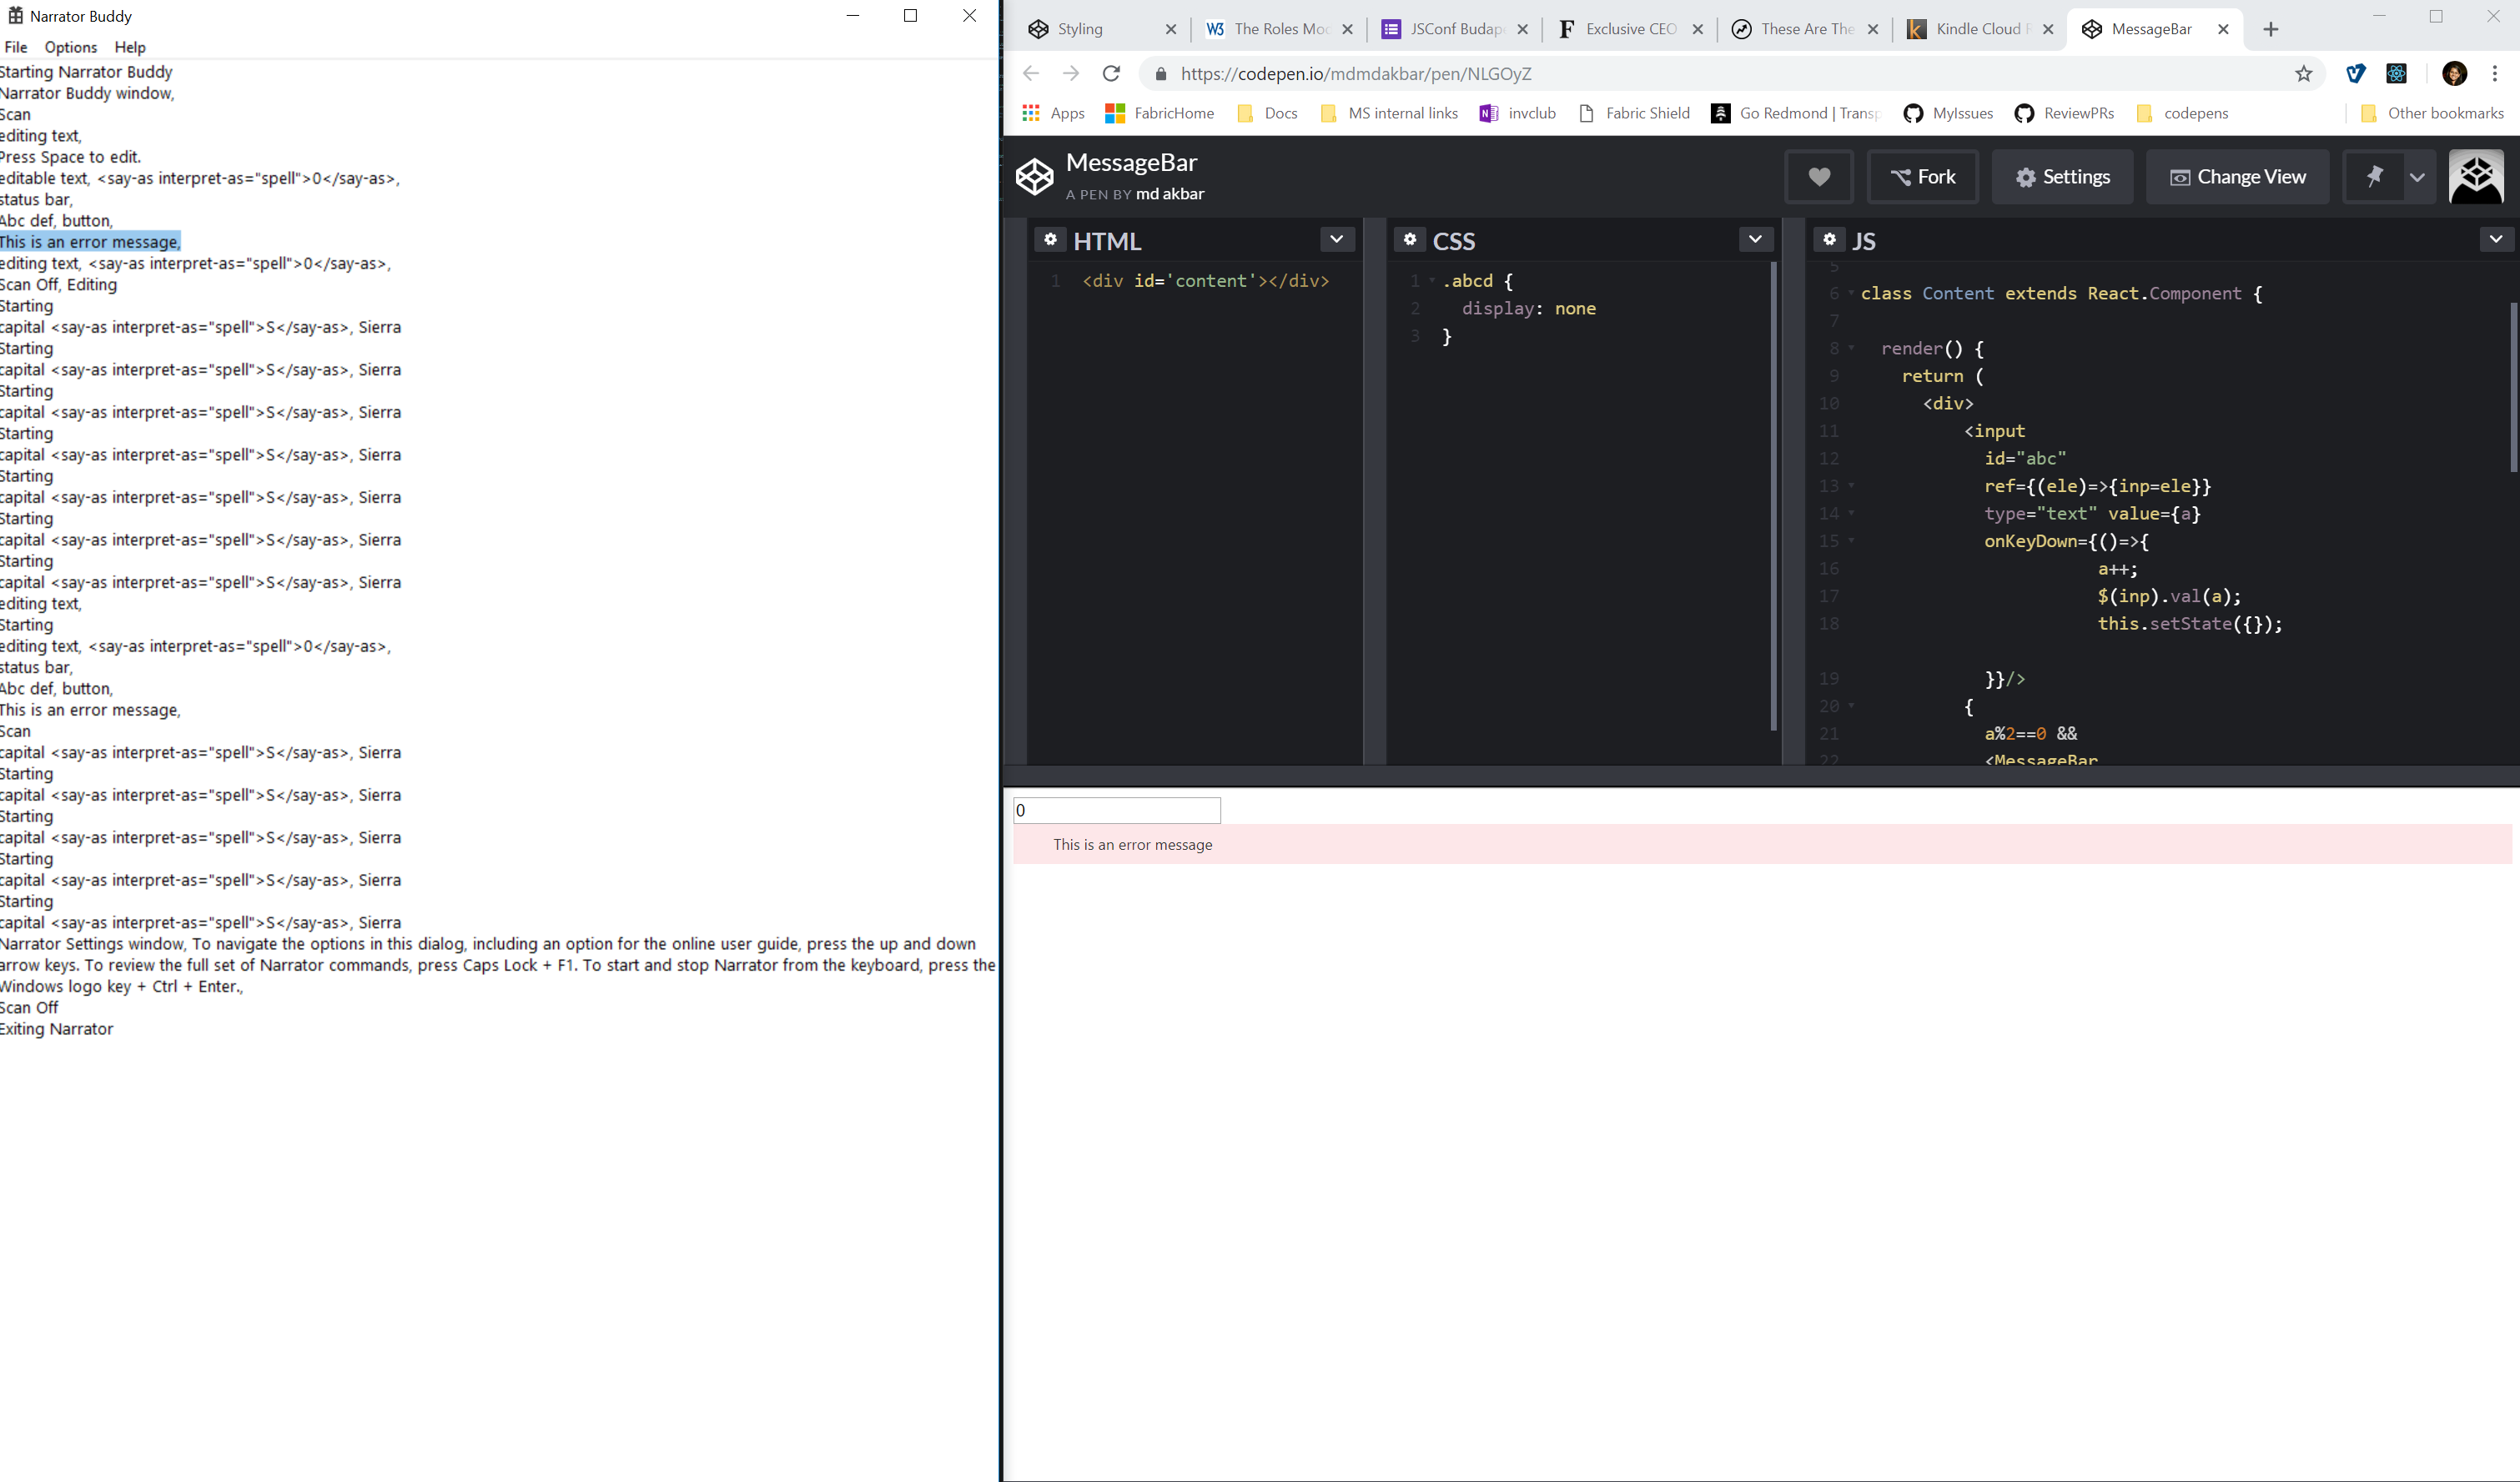Image resolution: width=2520 pixels, height=1482 pixels.
Task: Select the pin icon near Change View
Action: click(2374, 176)
